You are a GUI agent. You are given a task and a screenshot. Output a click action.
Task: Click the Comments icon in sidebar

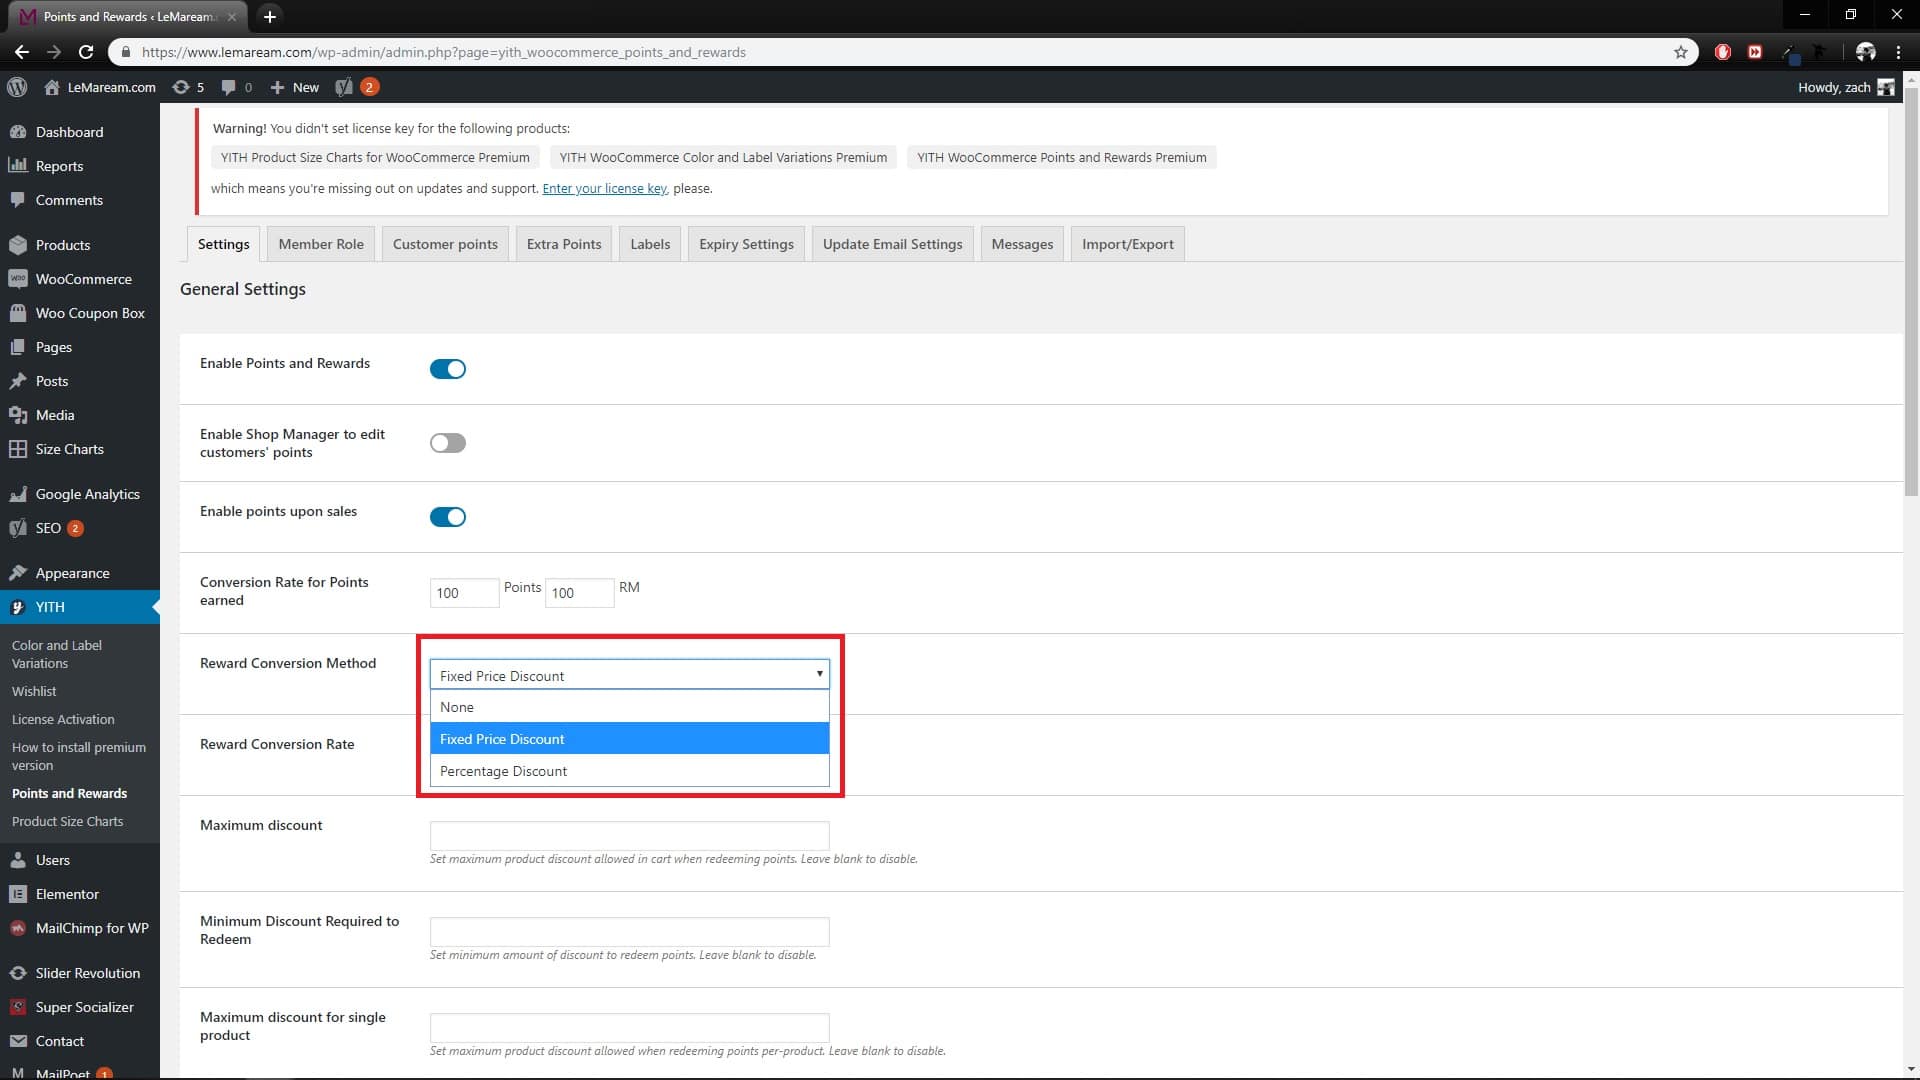(x=18, y=200)
